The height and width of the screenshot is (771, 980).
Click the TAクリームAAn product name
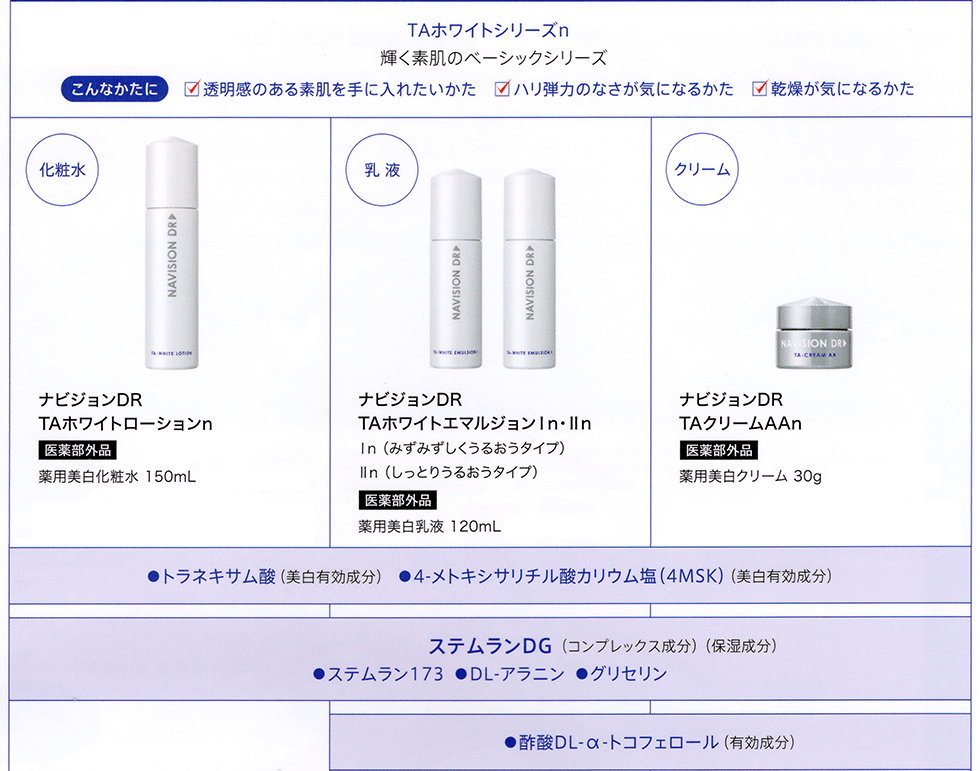click(741, 424)
